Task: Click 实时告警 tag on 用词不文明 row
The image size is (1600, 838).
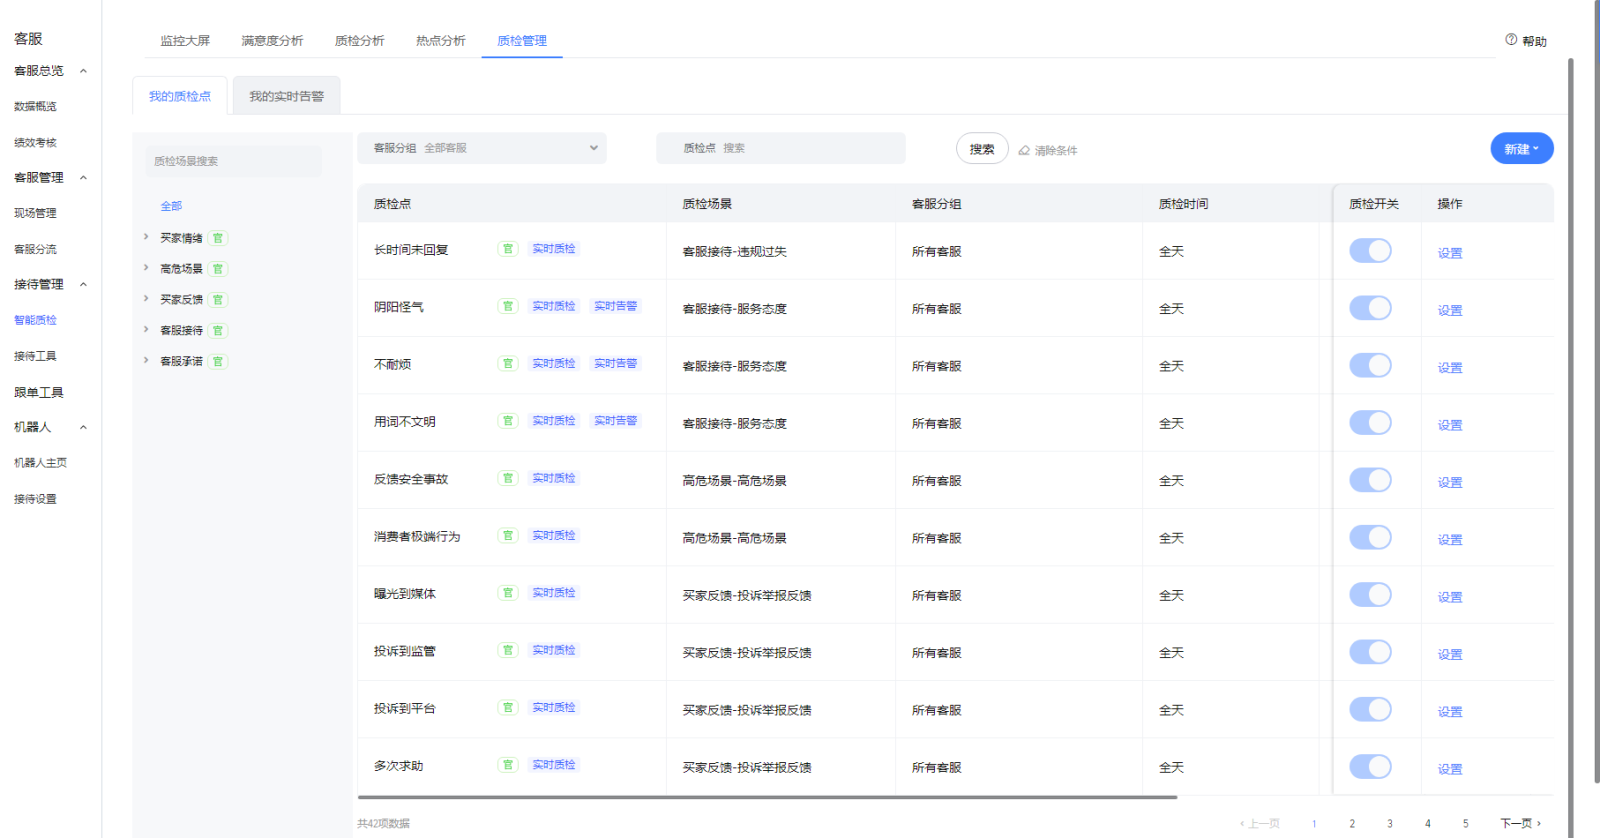Action: (x=615, y=421)
